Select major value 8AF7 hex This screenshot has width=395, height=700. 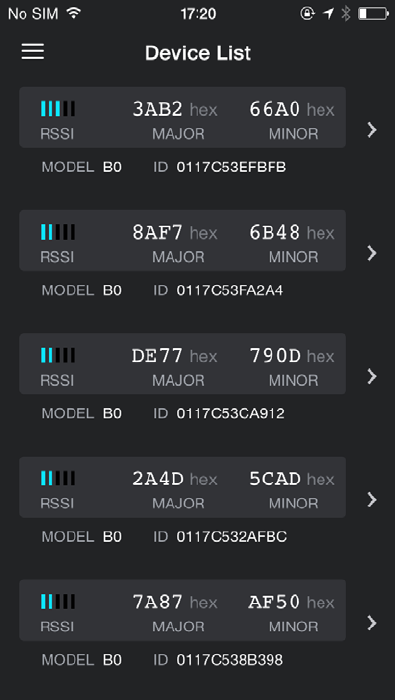click(175, 233)
